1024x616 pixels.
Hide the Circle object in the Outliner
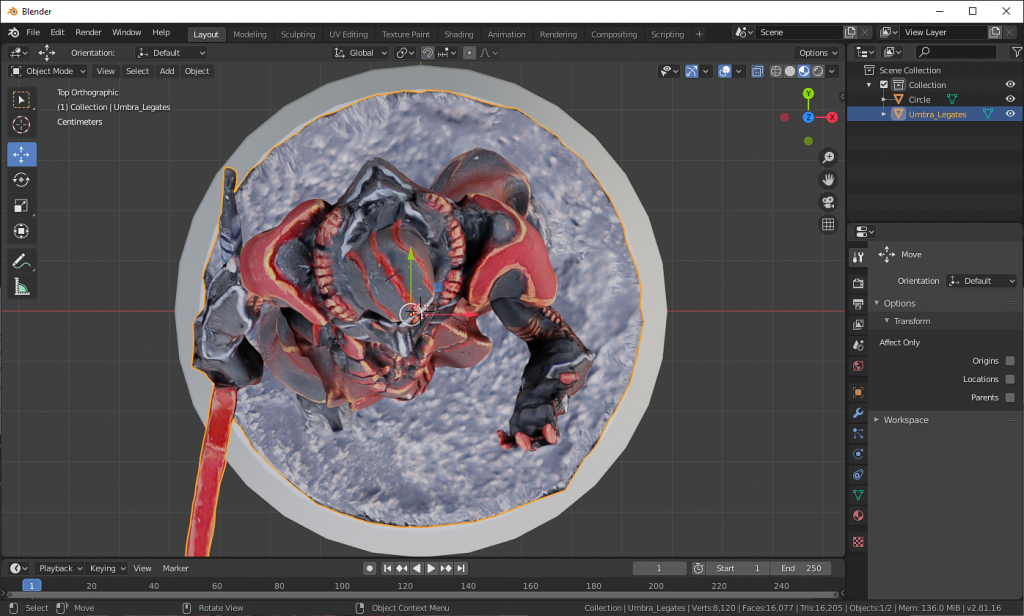click(1009, 99)
